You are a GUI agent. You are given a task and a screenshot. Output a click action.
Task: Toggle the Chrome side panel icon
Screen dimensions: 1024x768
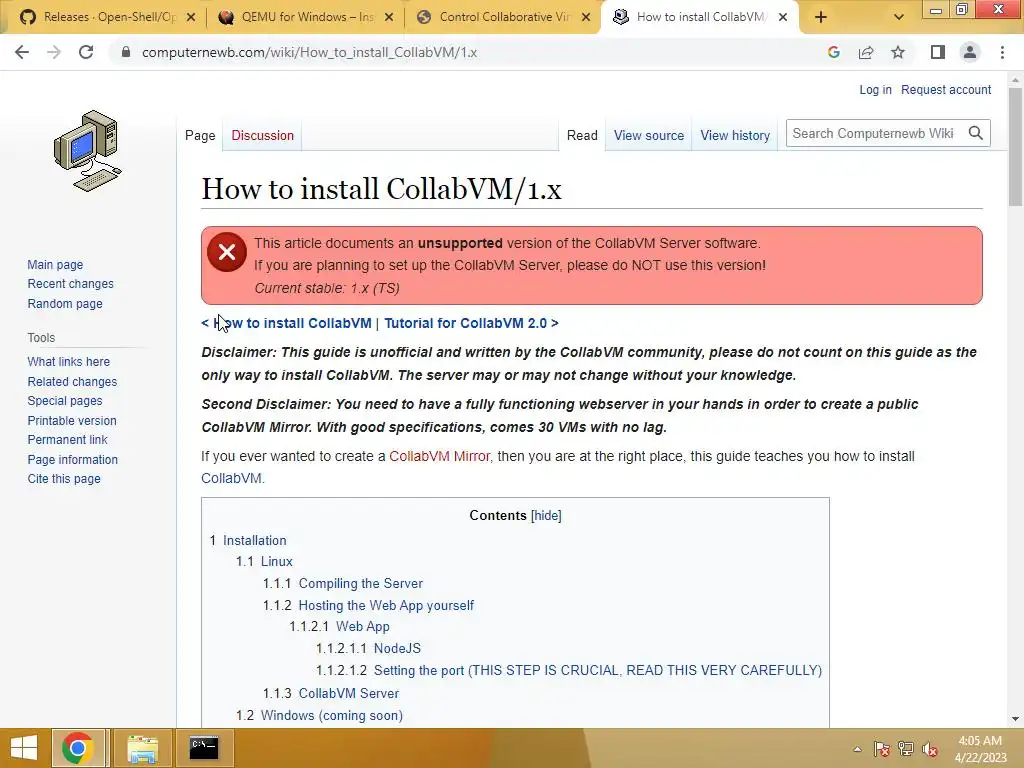point(938,52)
